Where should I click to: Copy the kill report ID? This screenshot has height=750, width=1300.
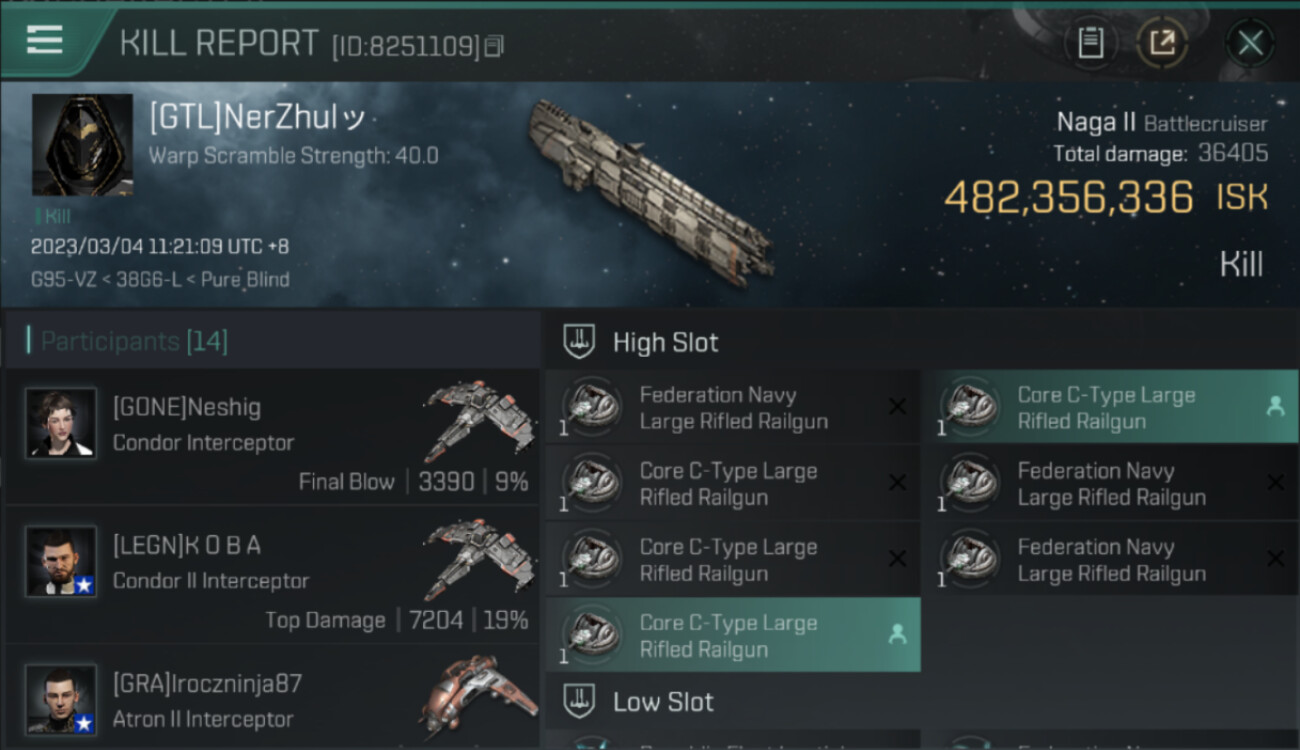pyautogui.click(x=494, y=46)
